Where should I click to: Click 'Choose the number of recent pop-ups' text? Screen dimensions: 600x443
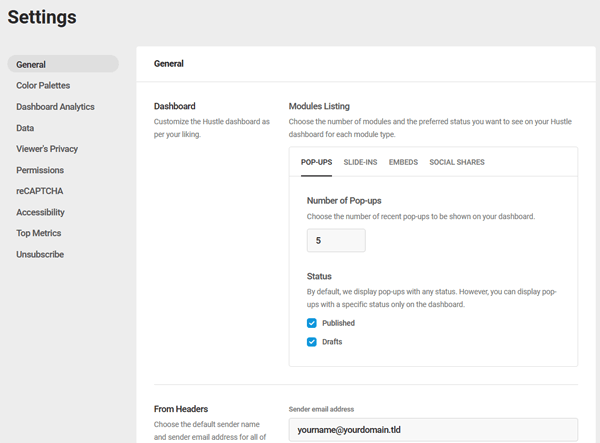[x=421, y=217]
